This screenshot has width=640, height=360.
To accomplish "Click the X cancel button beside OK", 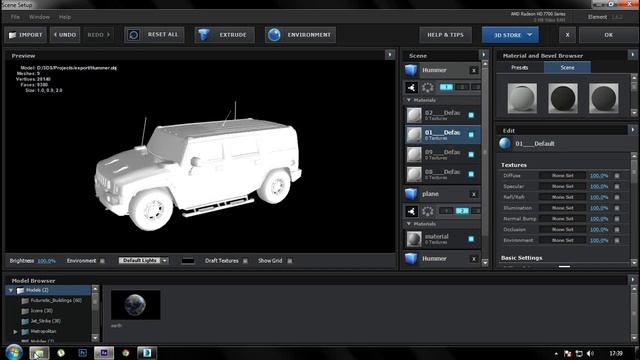I will coord(567,35).
